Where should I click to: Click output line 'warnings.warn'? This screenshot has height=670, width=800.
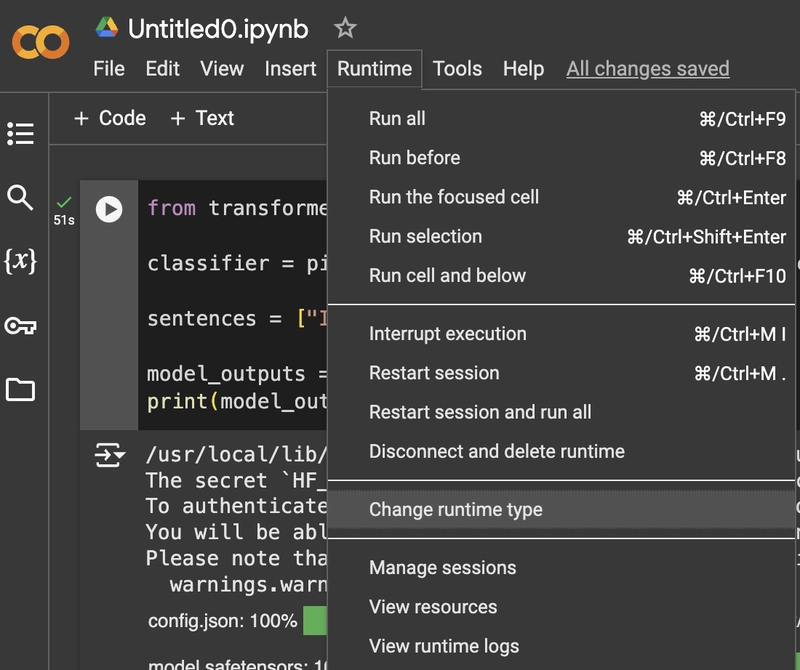pos(248,585)
